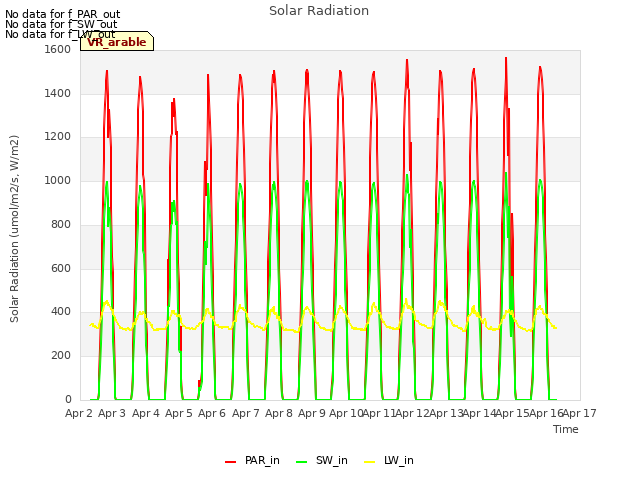Screen dimensions: 640x480
Task: Click the 1600 y-axis tick label
Action: point(58,49)
